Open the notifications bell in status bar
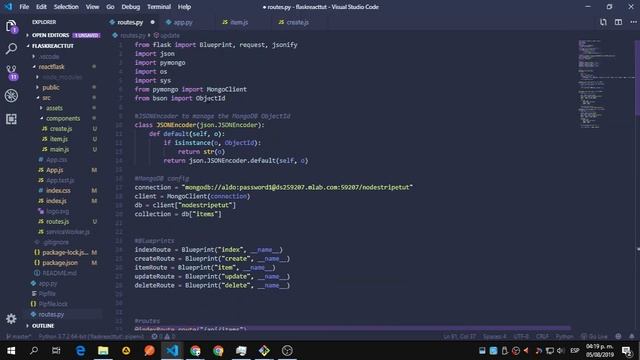 click(631, 337)
